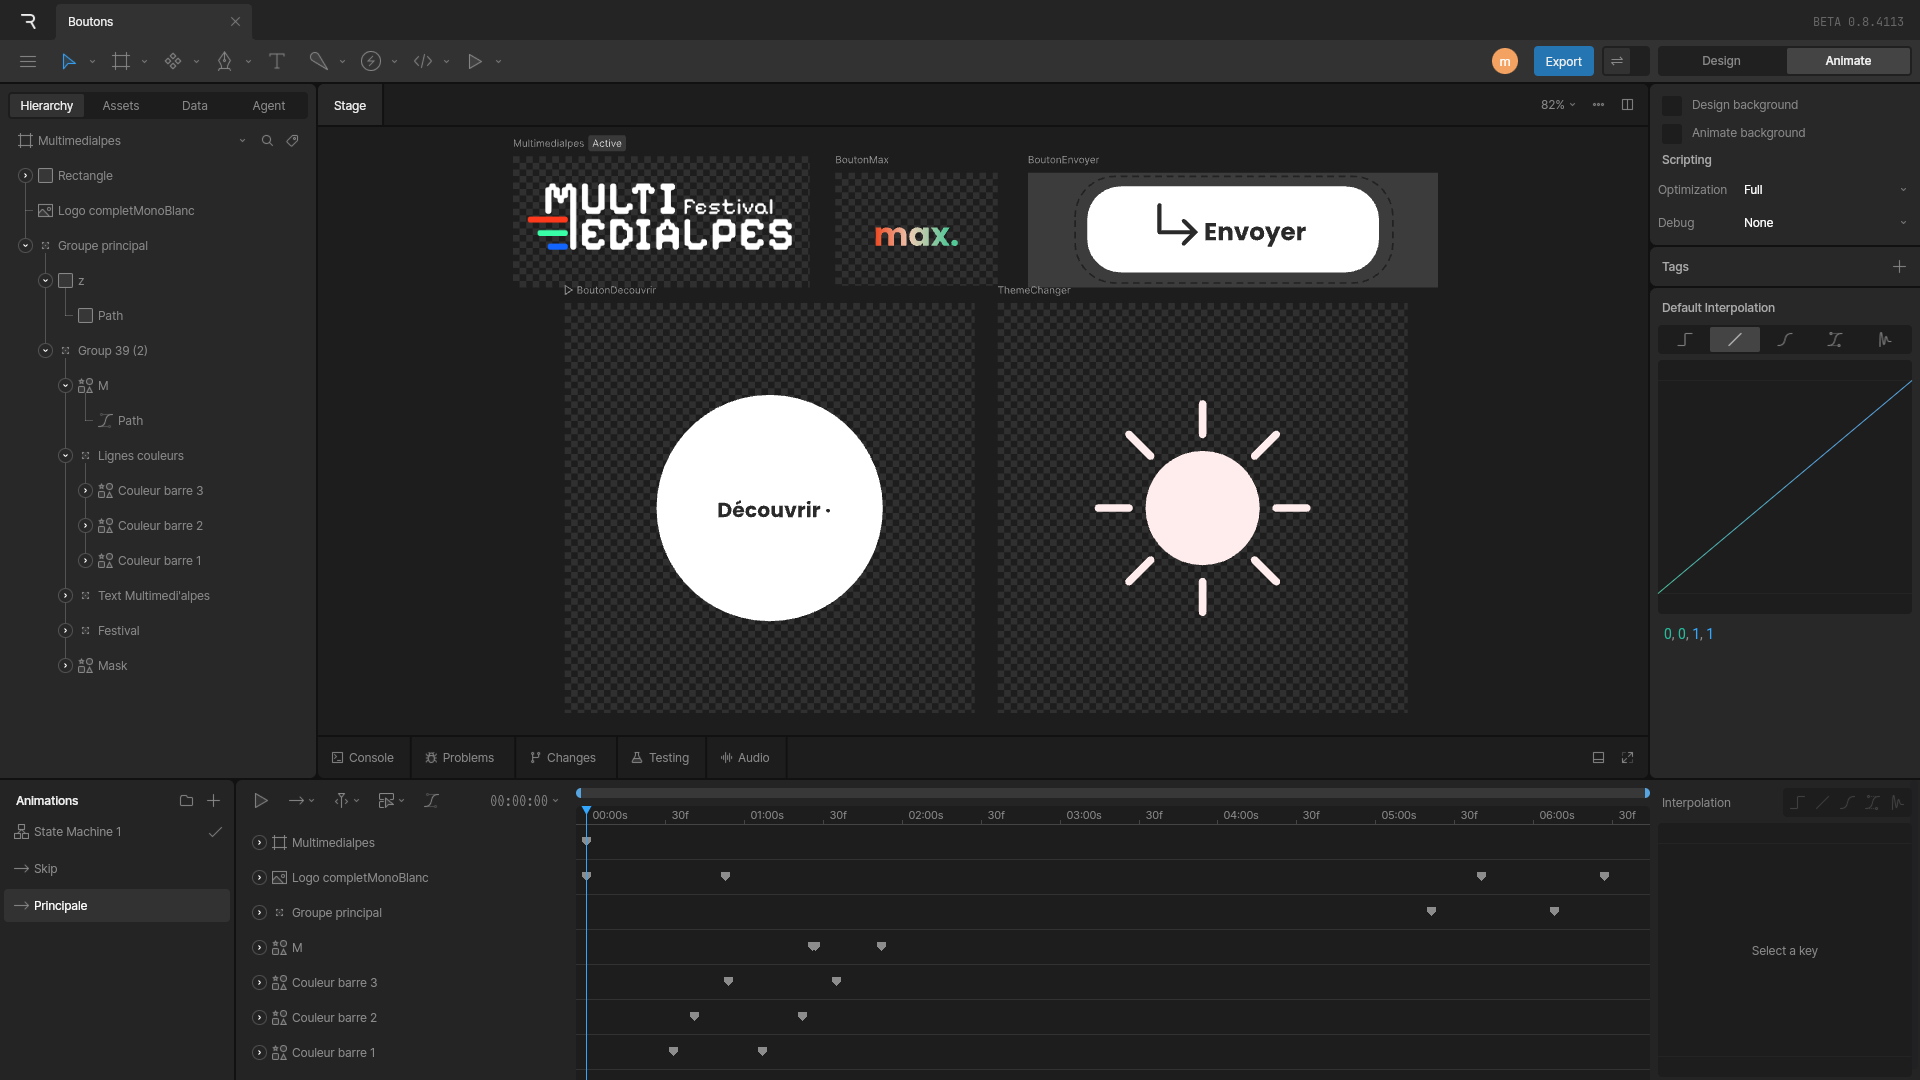Click the add animation plus icon
1920x1080 pixels.
click(x=213, y=801)
